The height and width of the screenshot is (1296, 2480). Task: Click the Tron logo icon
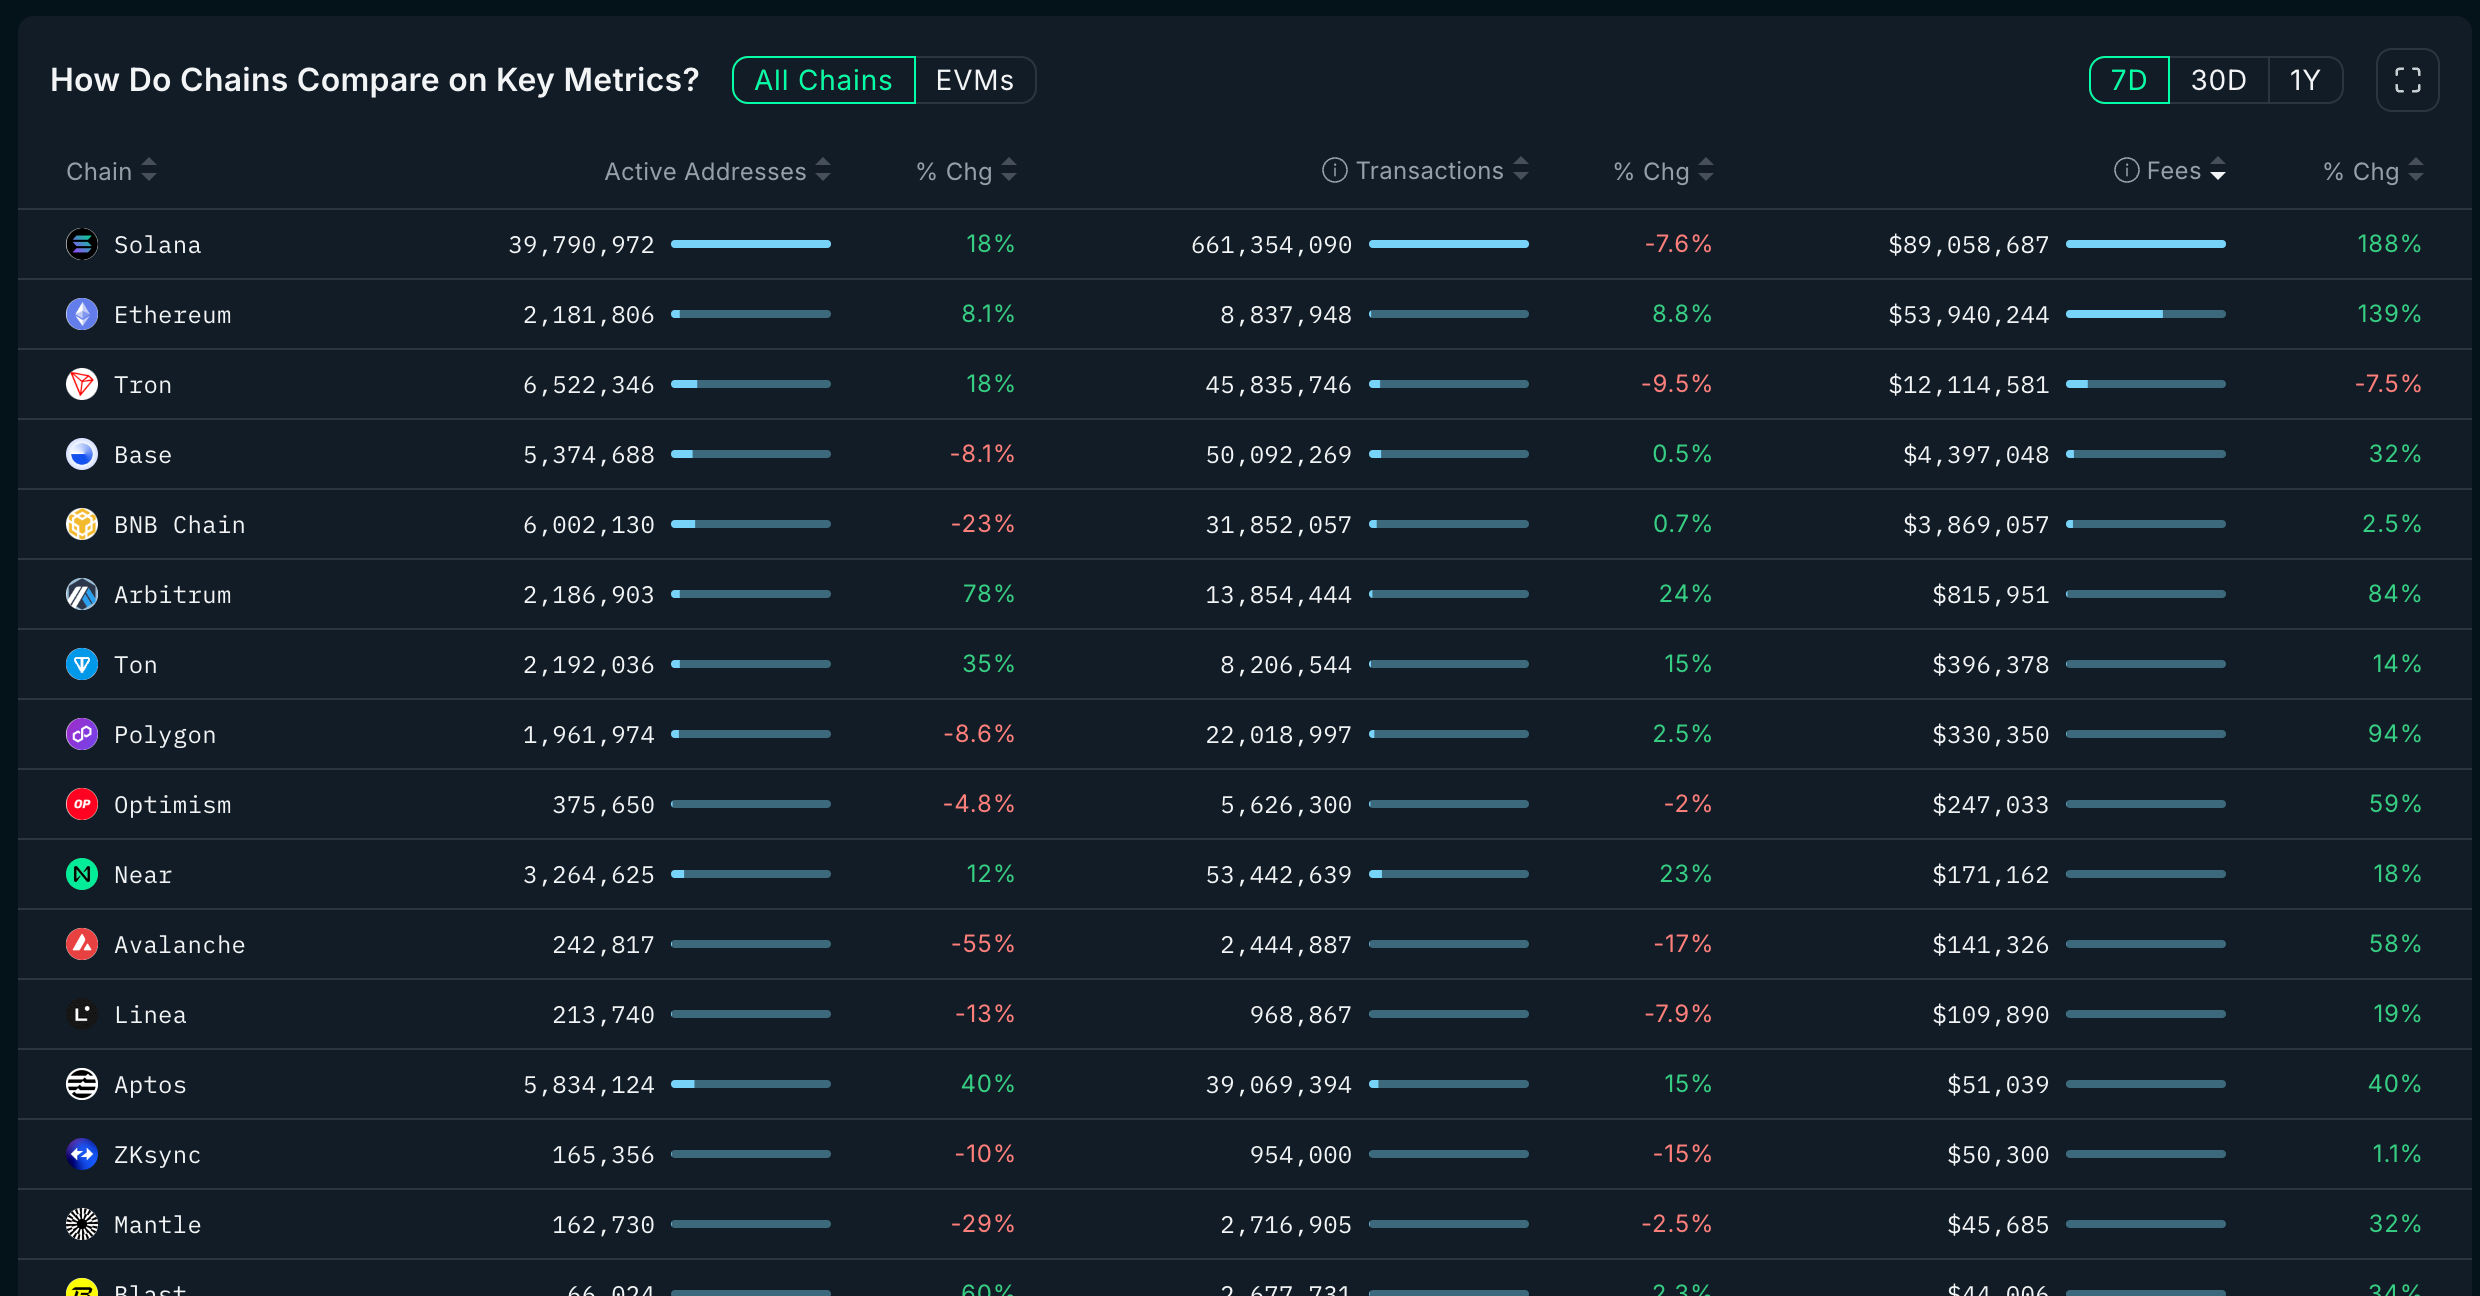[82, 384]
